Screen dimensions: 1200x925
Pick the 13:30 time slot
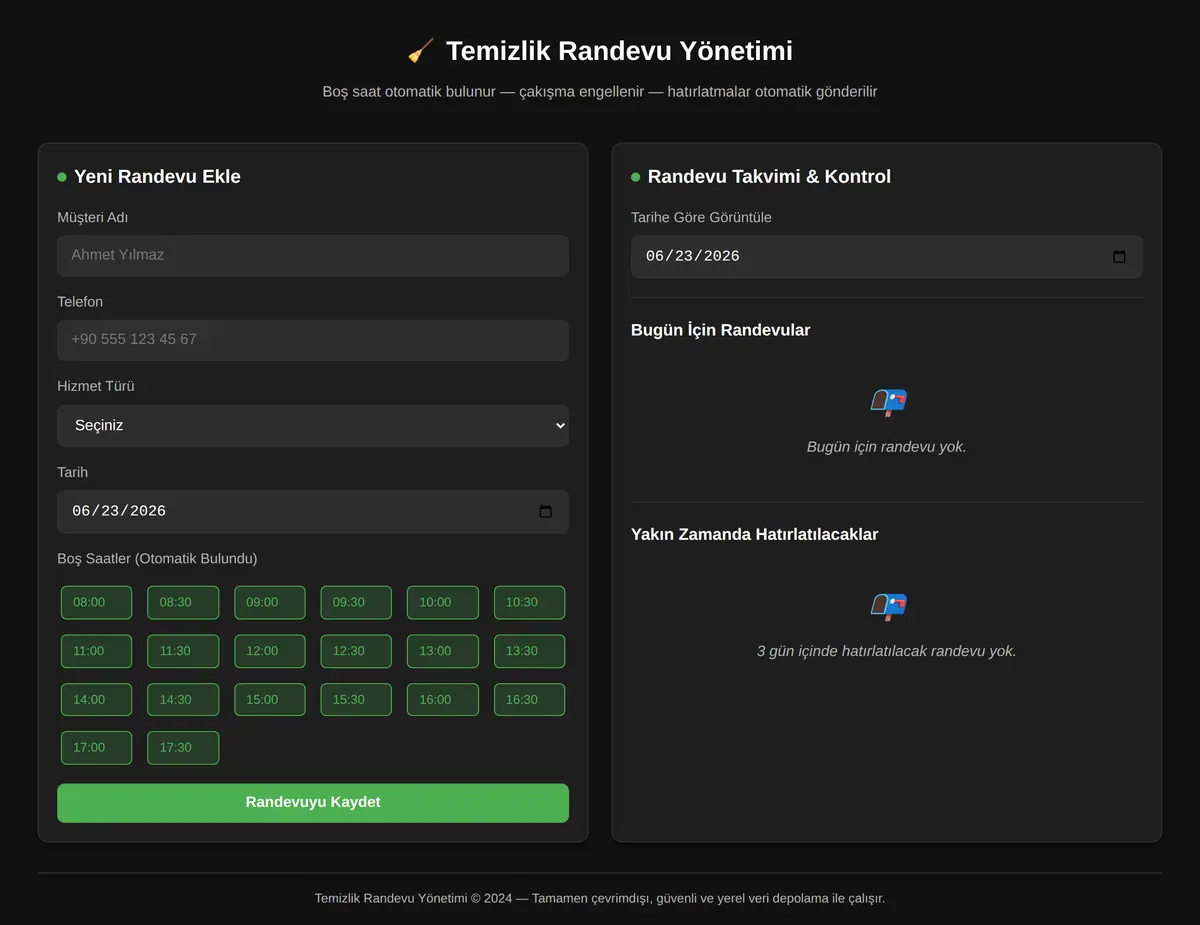pyautogui.click(x=529, y=651)
